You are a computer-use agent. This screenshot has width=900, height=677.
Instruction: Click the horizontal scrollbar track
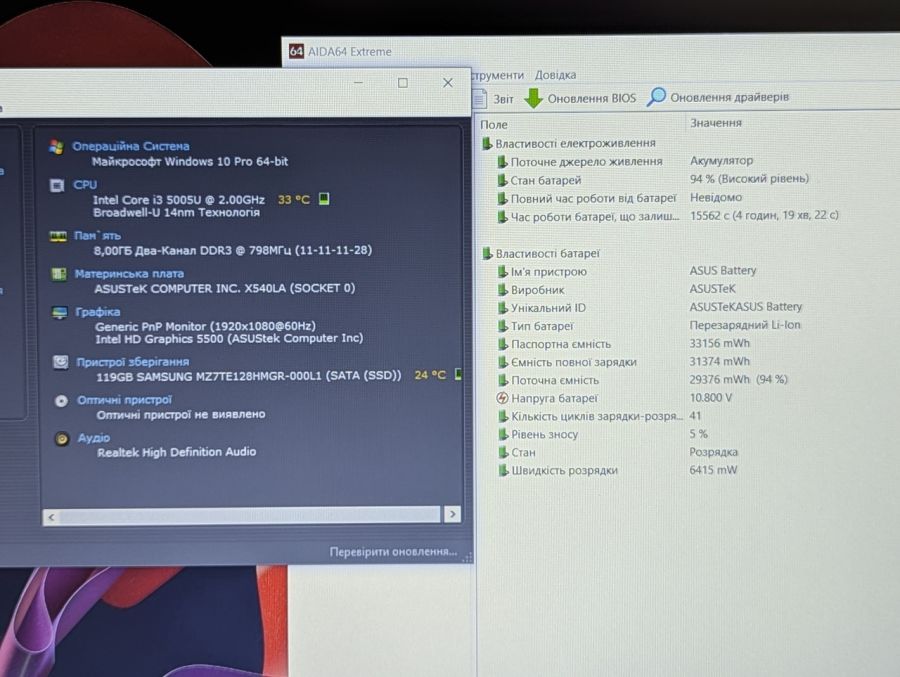click(x=251, y=515)
